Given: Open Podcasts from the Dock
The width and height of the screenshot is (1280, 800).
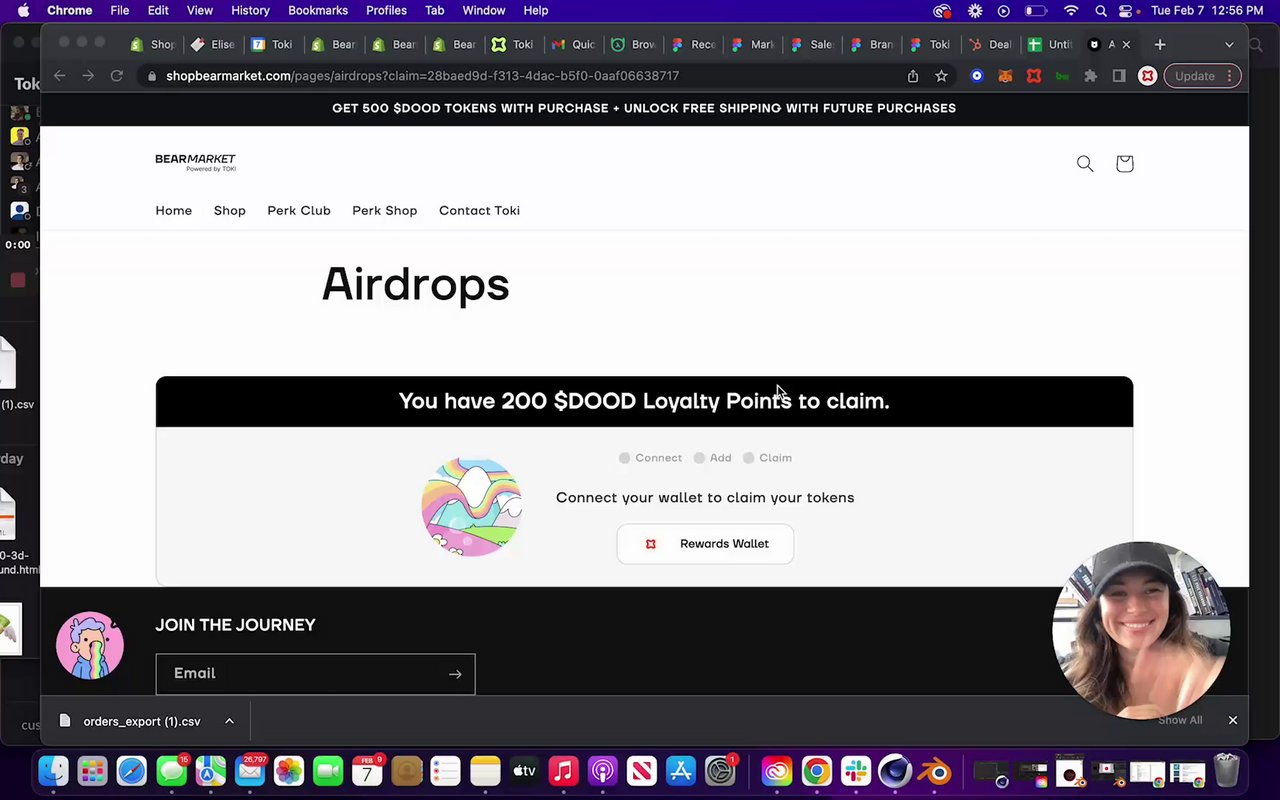Looking at the screenshot, I should click(602, 771).
